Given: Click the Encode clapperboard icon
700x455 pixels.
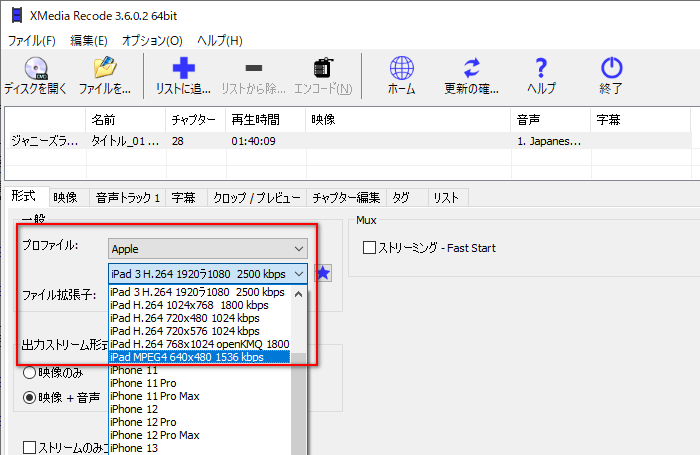Looking at the screenshot, I should tap(323, 68).
